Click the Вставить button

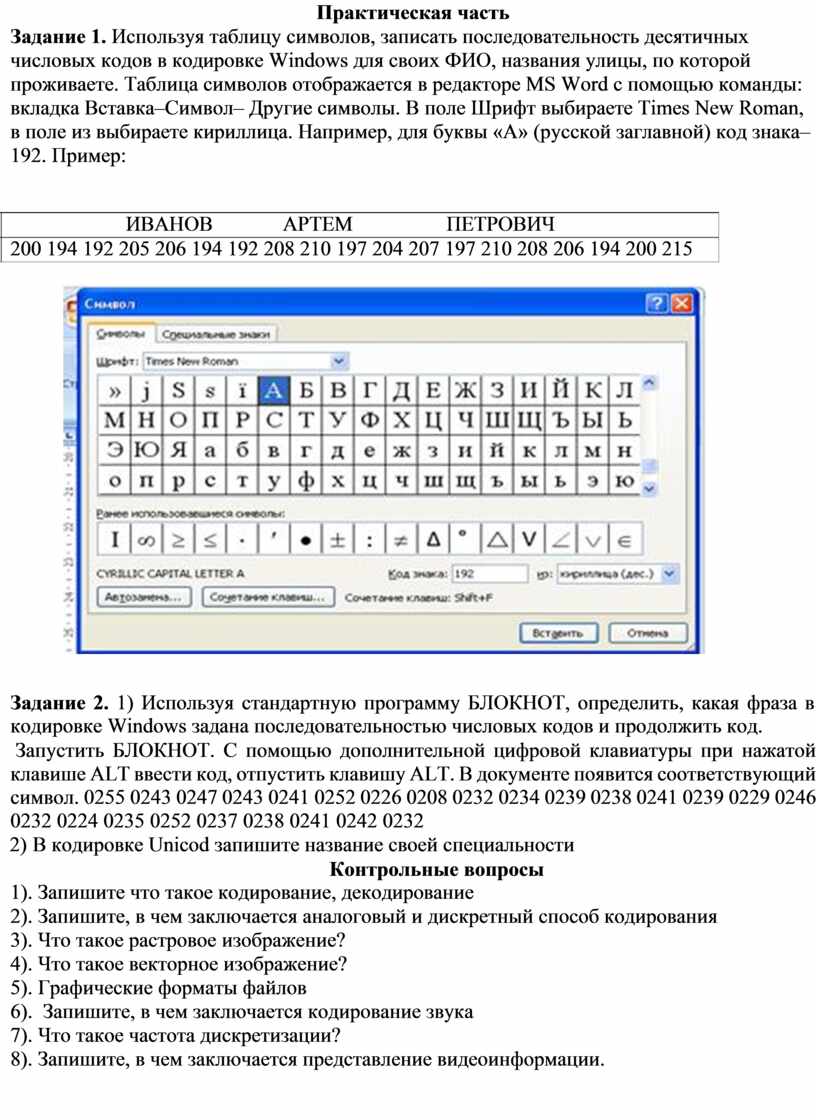[x=558, y=633]
